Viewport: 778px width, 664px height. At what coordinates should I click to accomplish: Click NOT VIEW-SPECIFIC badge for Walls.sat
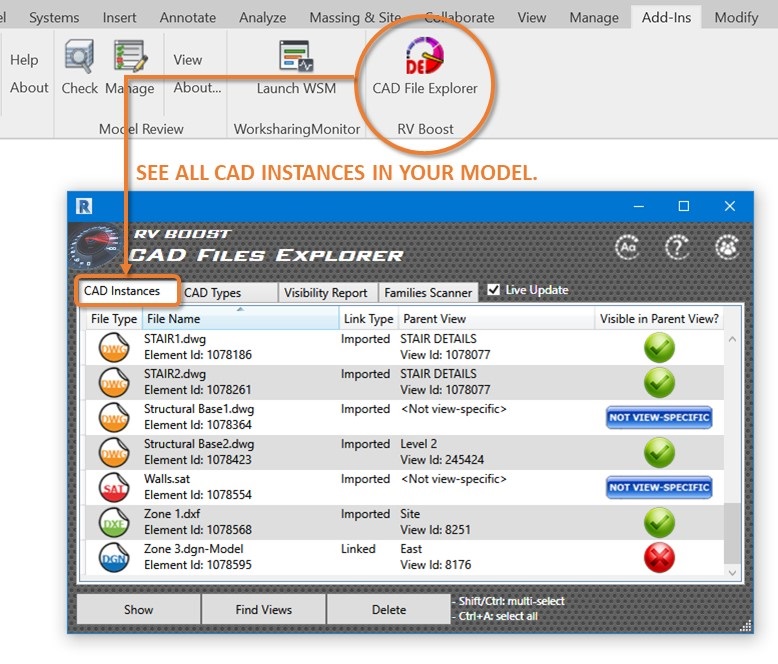659,487
